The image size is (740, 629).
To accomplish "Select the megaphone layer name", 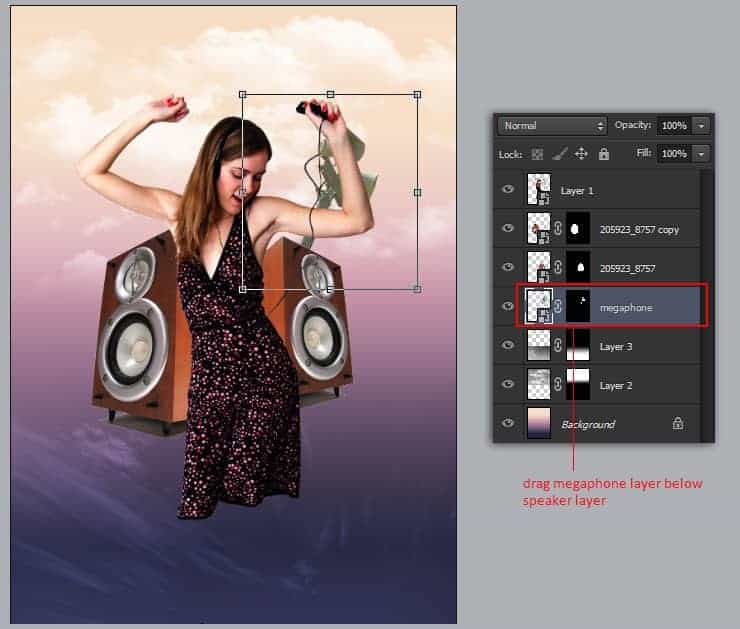I will tap(626, 308).
